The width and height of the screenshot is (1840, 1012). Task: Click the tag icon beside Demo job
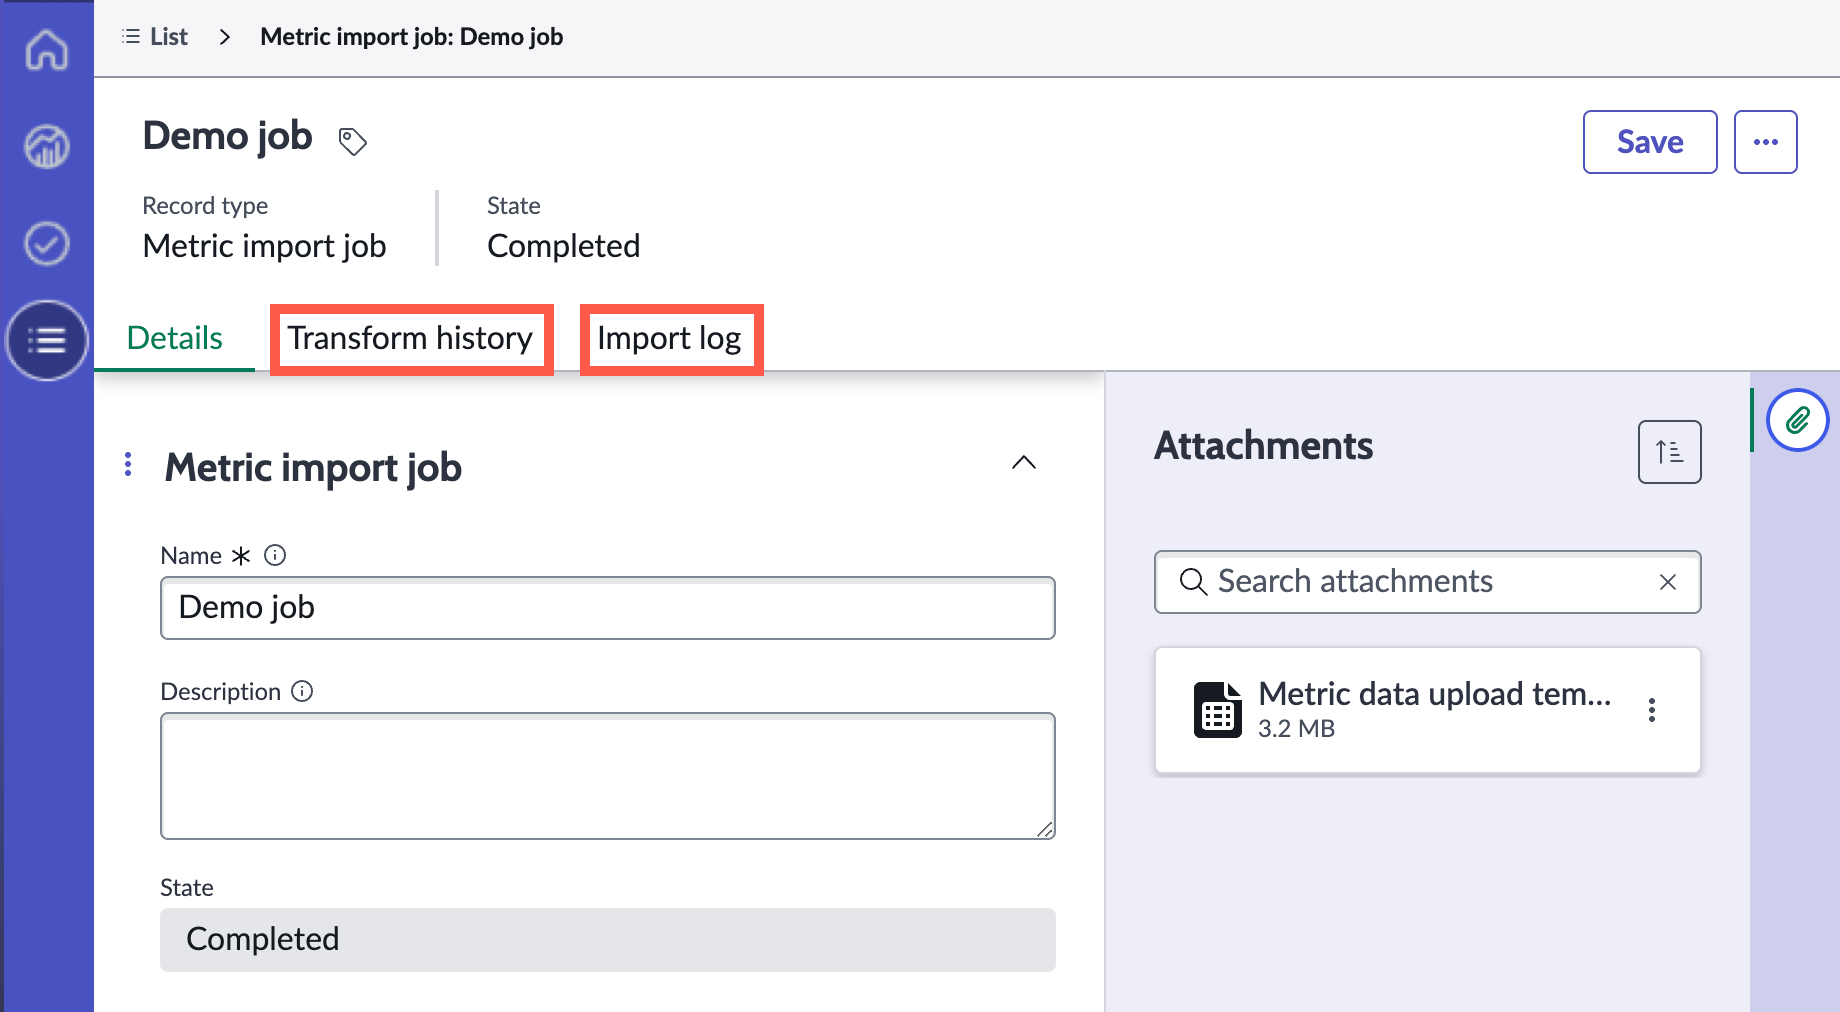pos(352,141)
